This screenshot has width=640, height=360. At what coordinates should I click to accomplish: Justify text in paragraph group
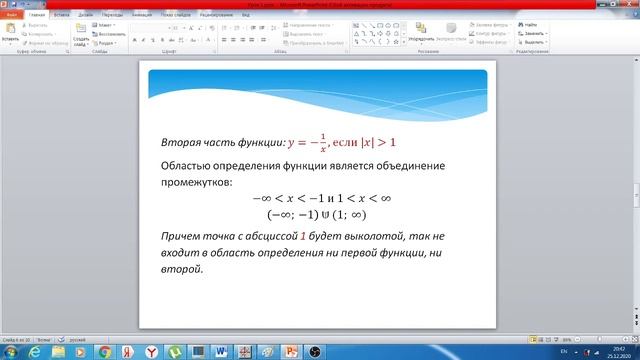(252, 40)
